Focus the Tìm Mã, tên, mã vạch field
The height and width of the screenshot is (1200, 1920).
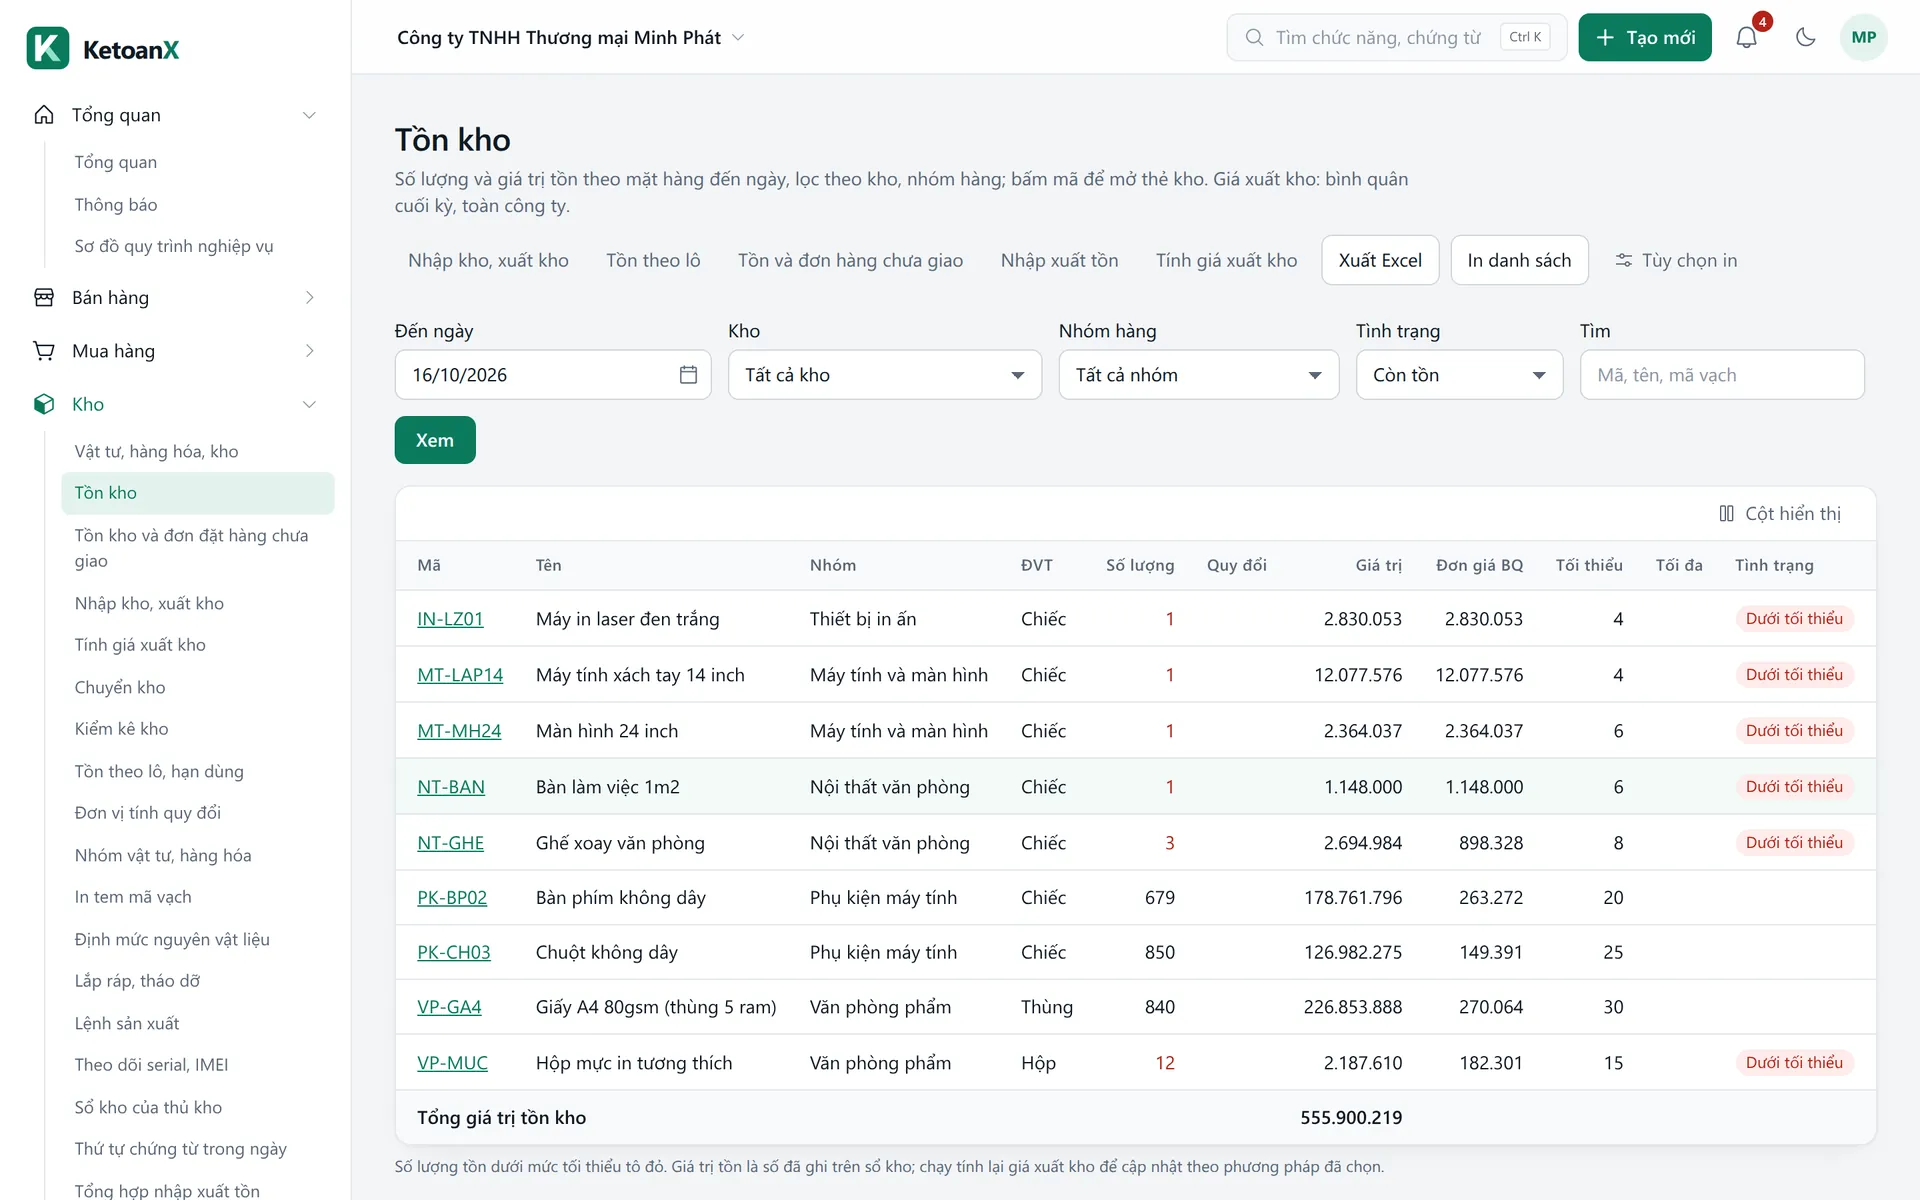1722,375
